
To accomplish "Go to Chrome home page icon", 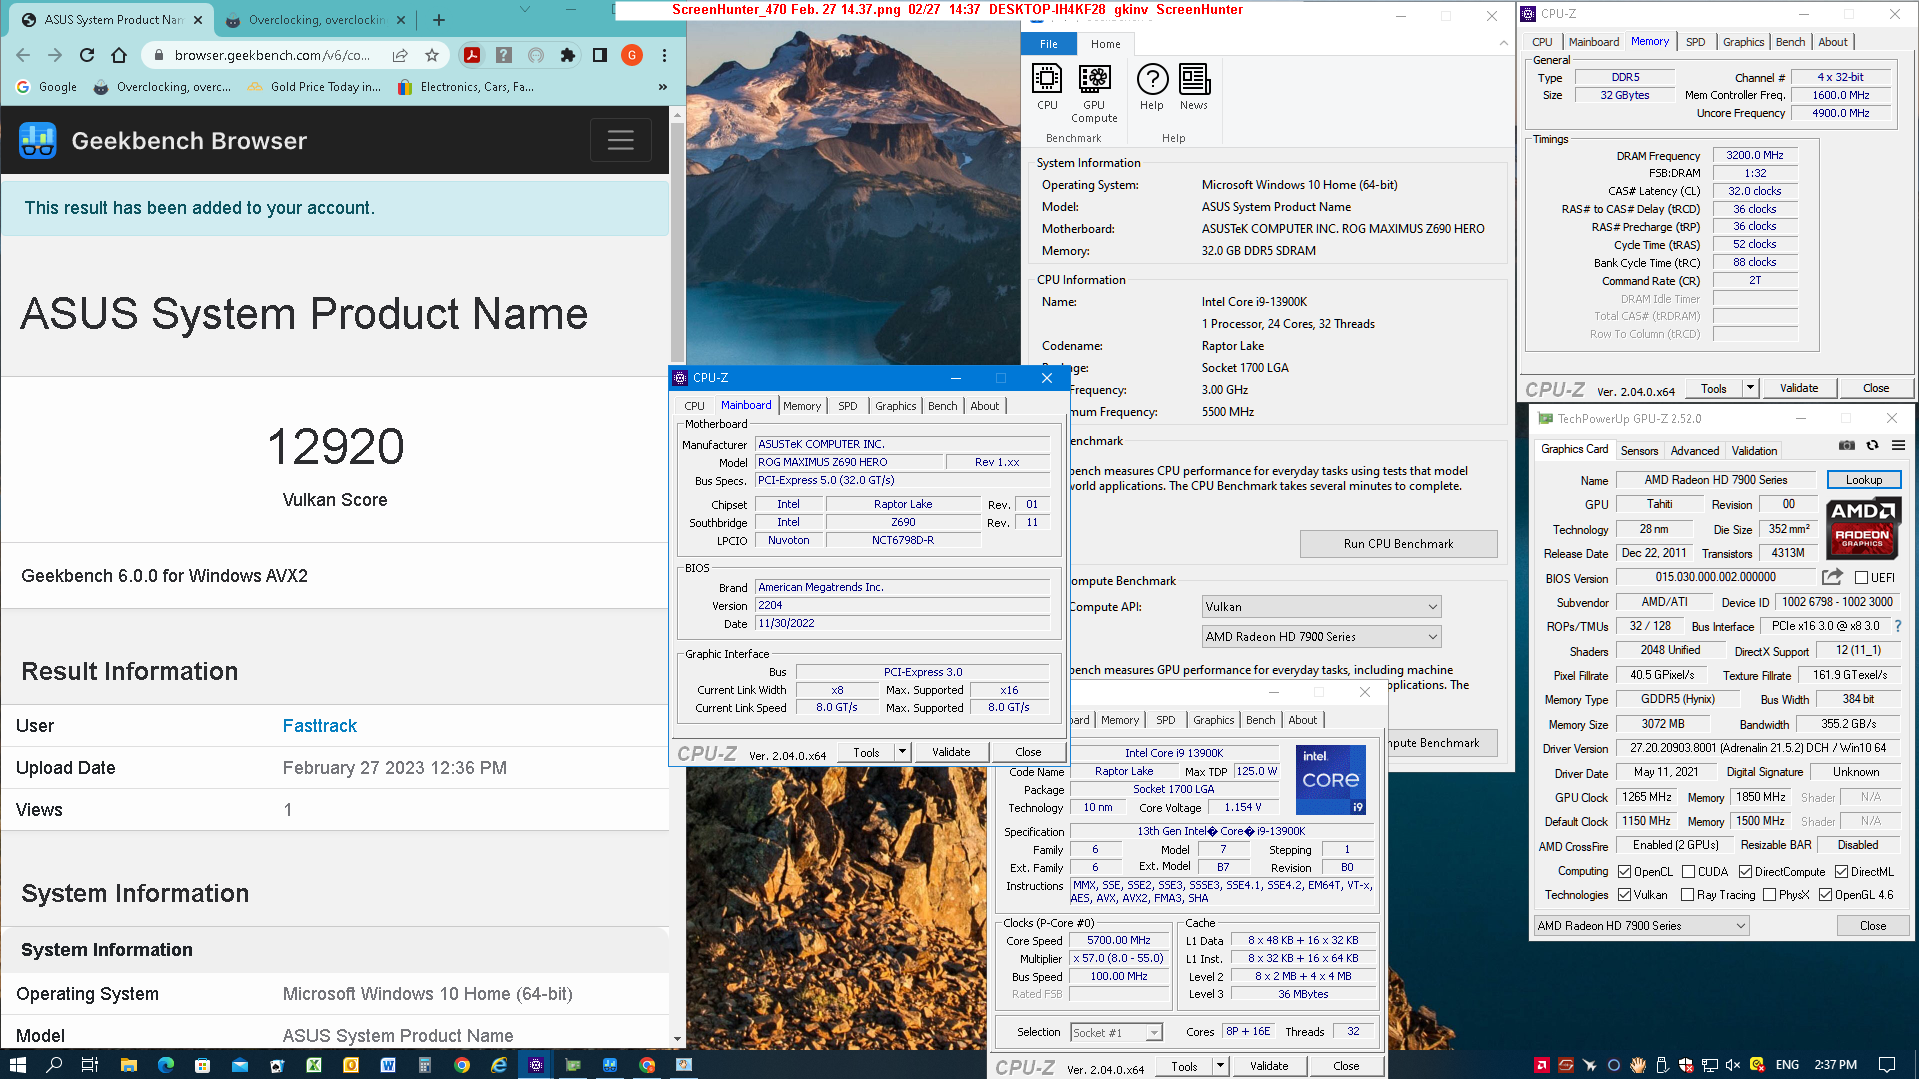I will [119, 55].
